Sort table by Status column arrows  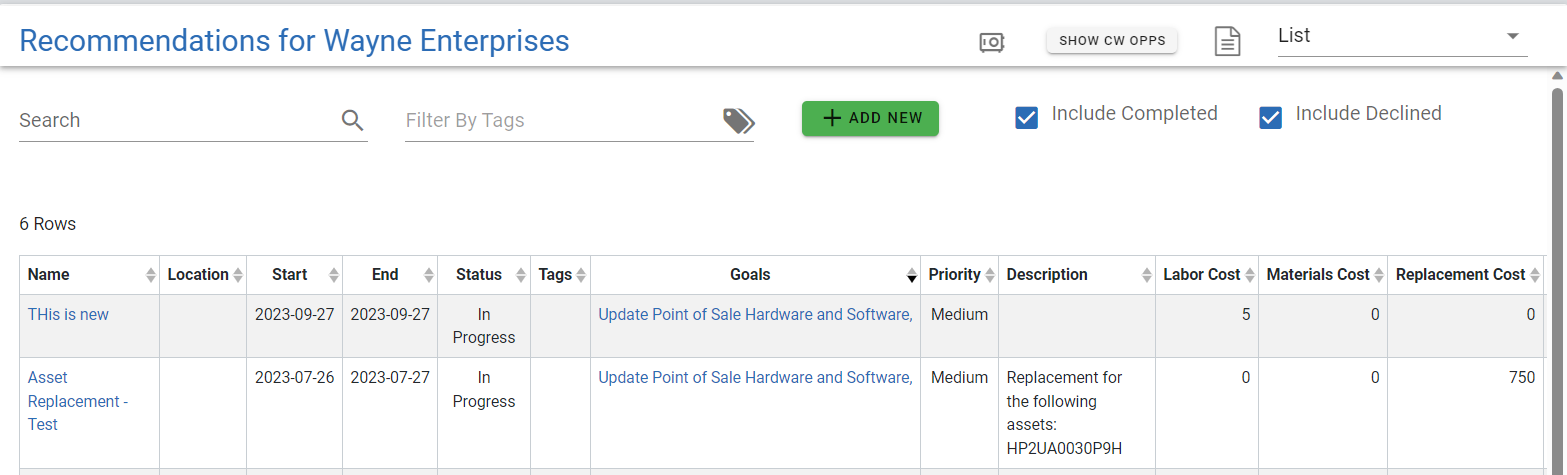522,275
